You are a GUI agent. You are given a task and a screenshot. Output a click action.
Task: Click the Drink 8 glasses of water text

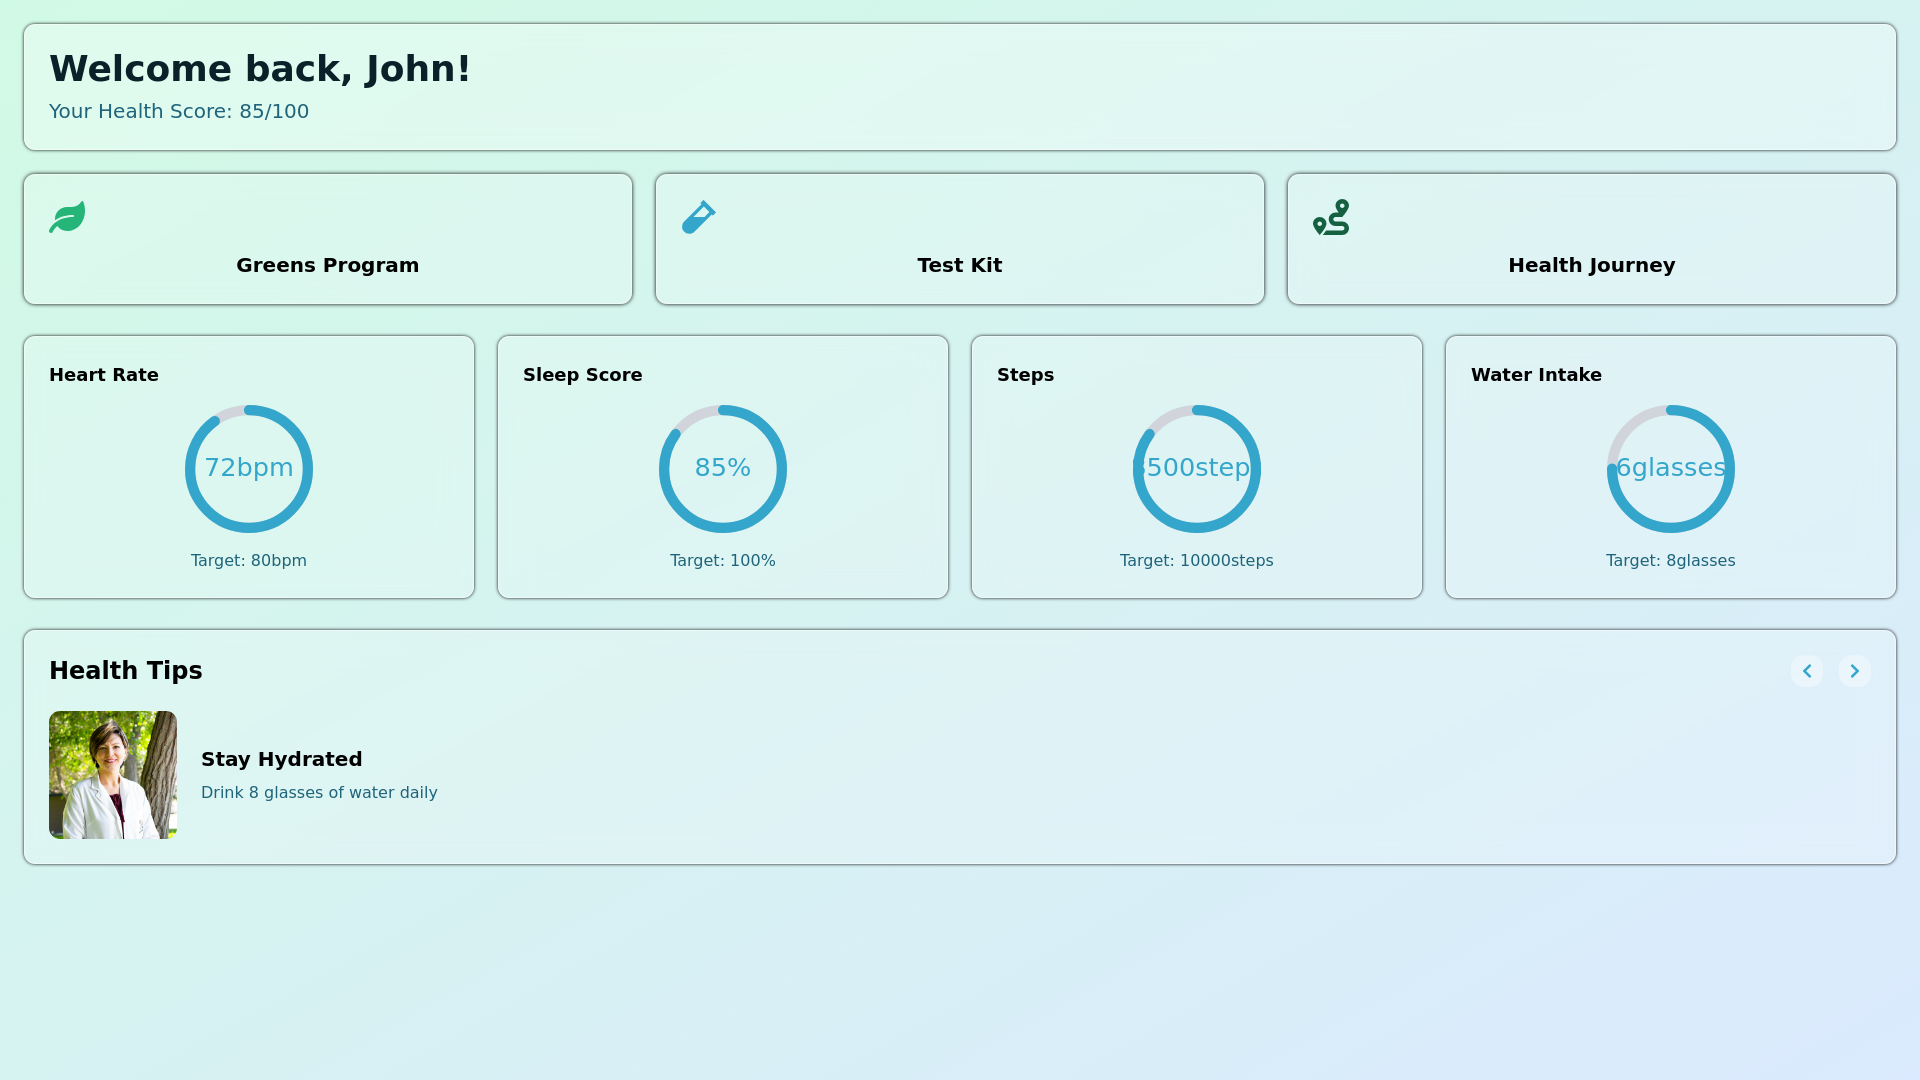click(318, 792)
